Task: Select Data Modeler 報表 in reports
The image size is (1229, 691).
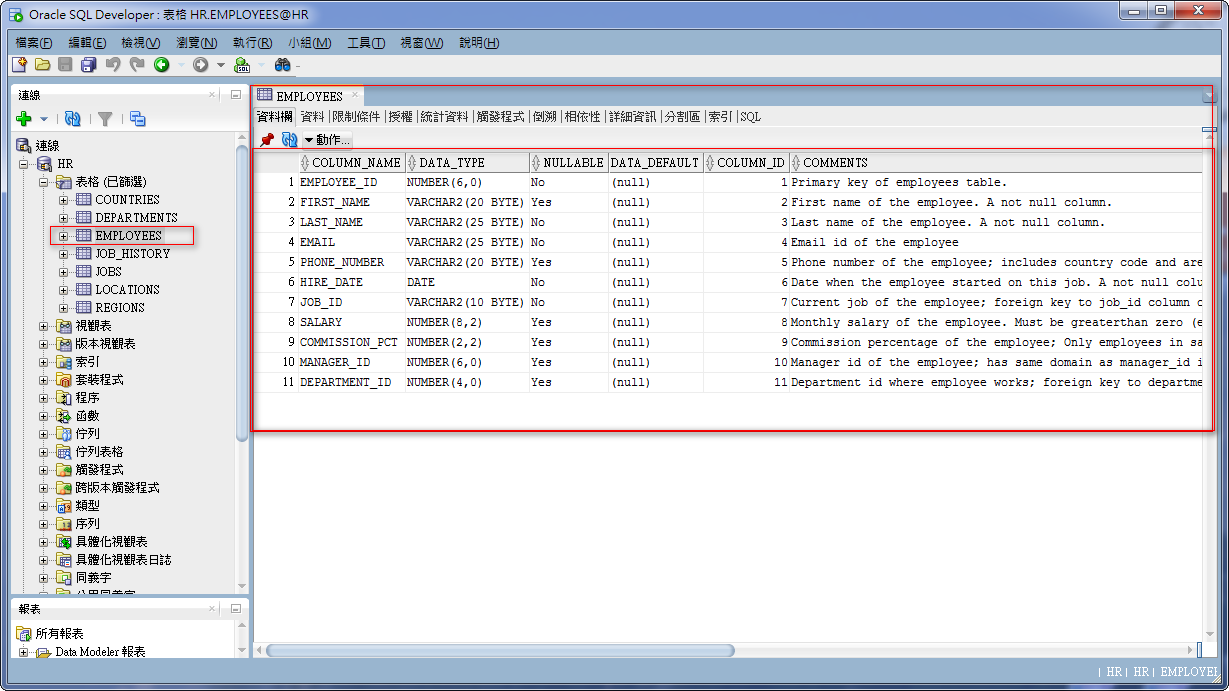Action: coord(100,652)
